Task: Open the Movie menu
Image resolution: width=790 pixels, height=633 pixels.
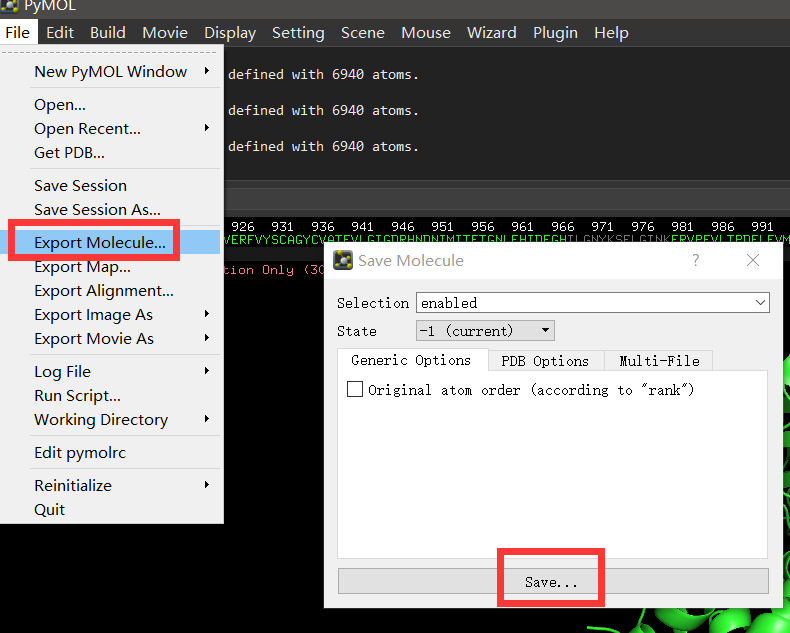Action: (165, 33)
